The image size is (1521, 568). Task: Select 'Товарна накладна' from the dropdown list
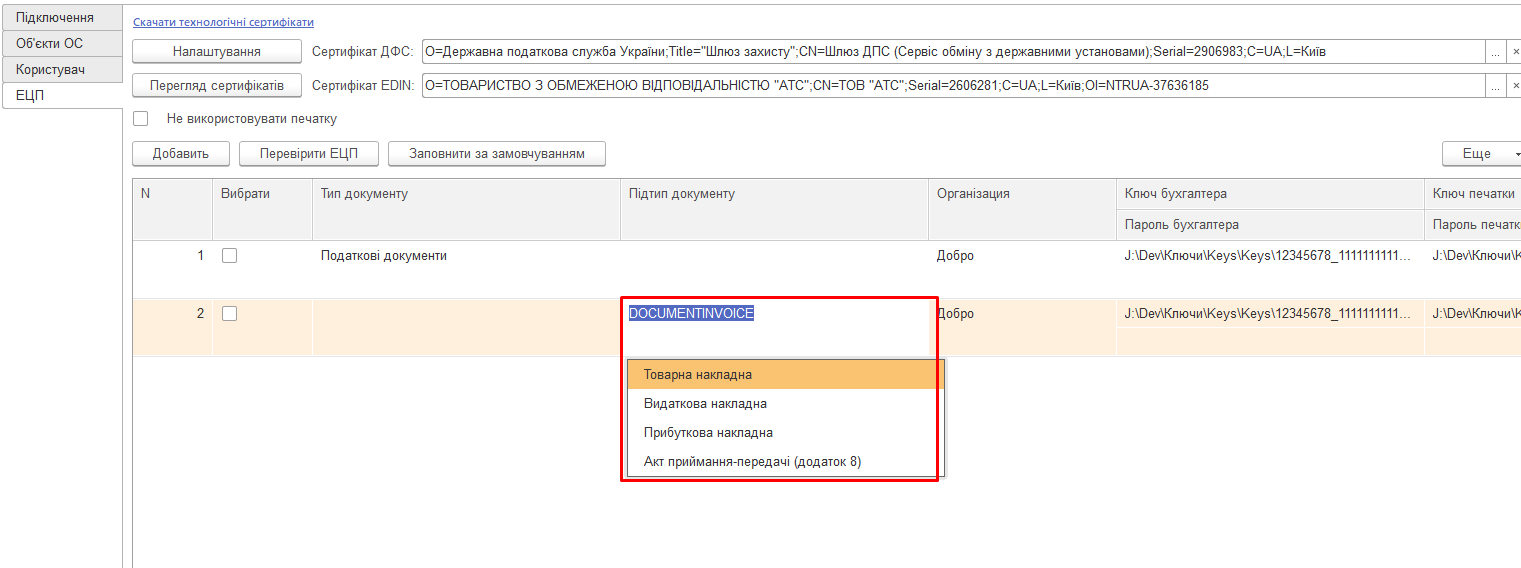pyautogui.click(x=785, y=375)
